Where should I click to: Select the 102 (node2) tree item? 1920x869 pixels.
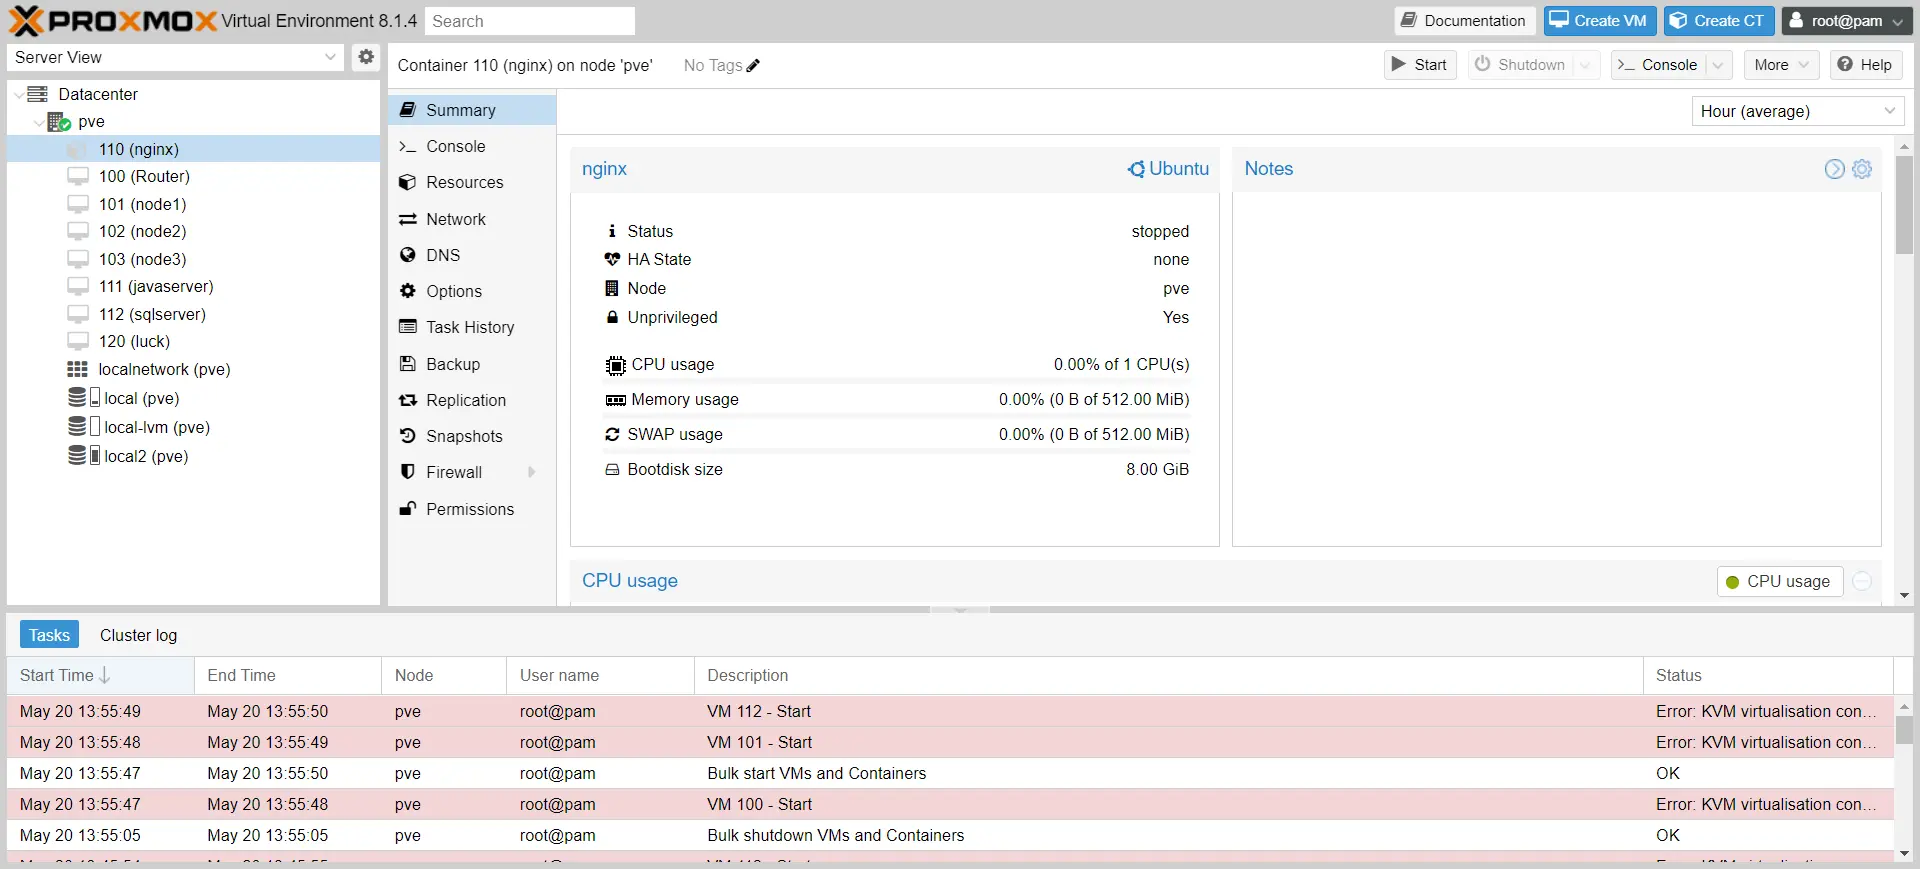194,231
